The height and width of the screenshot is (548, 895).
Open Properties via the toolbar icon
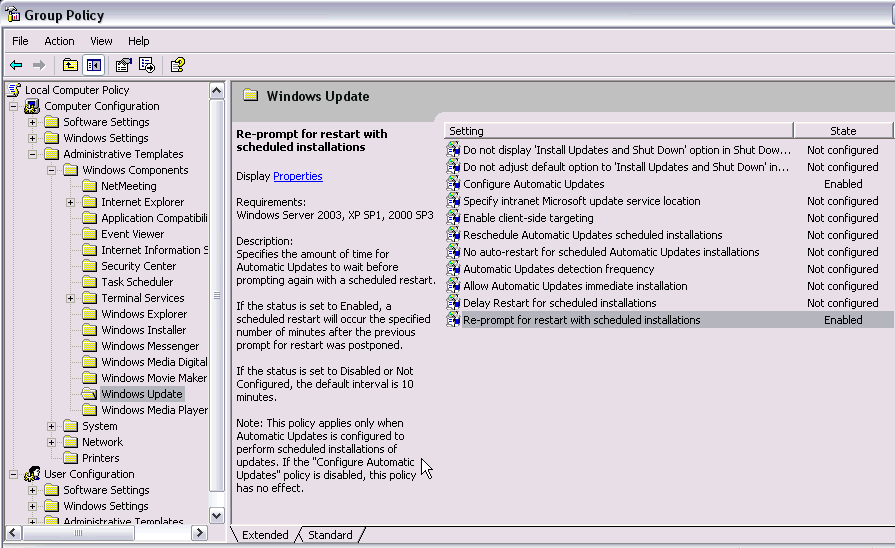(123, 65)
